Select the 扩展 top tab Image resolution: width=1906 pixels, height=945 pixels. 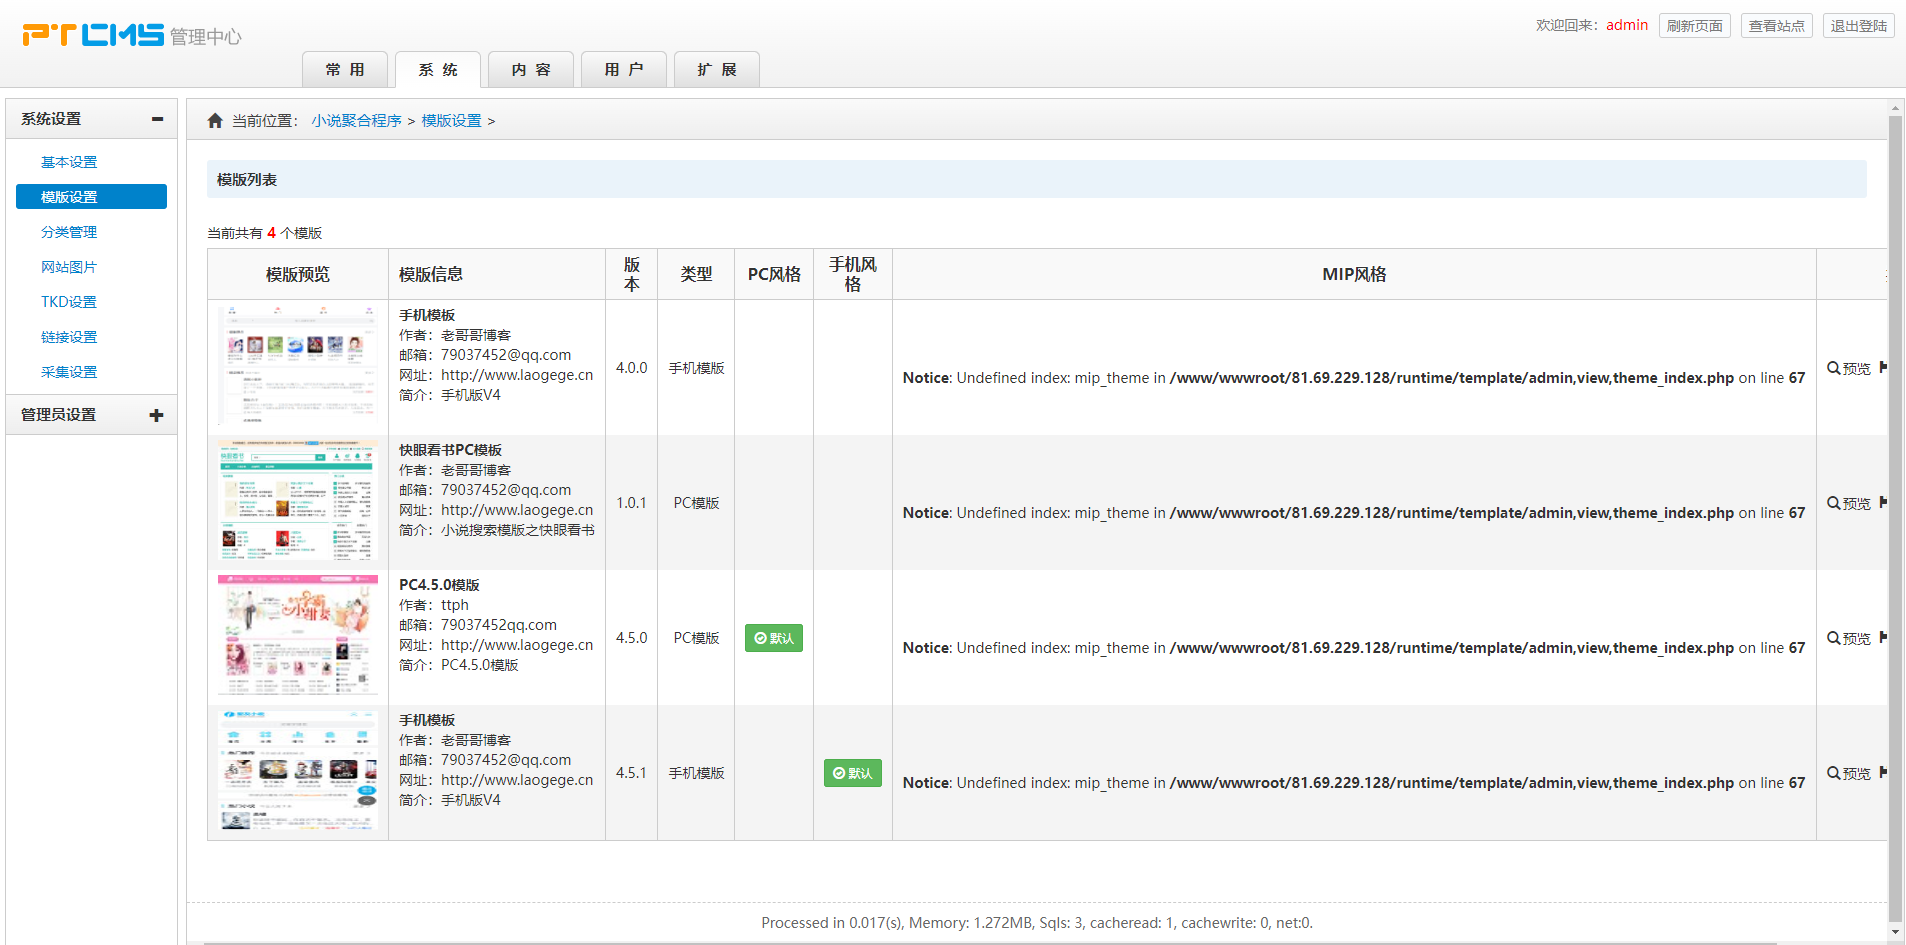click(717, 70)
